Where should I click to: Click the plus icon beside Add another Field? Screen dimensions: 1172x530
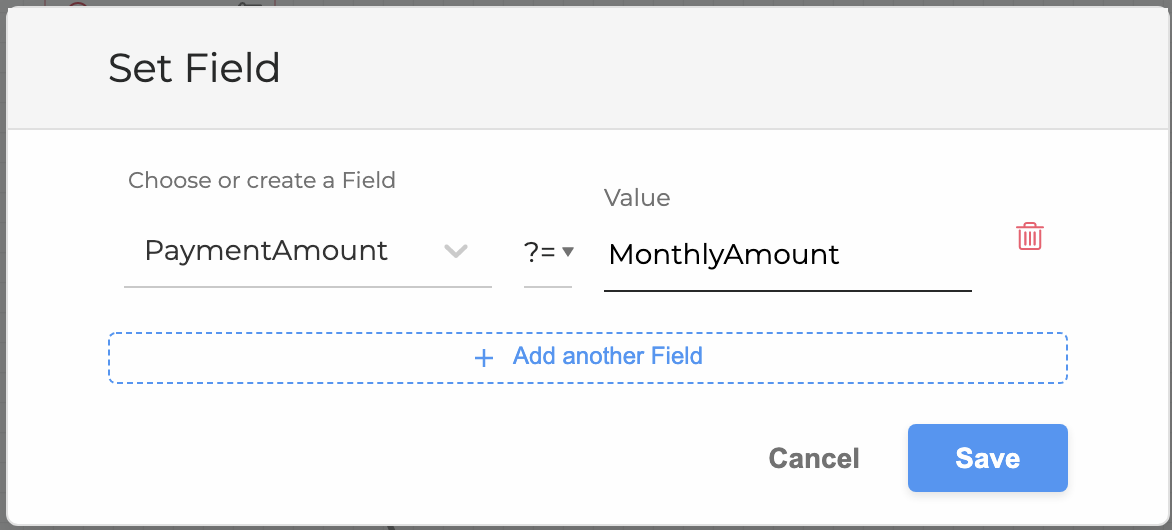click(x=484, y=358)
